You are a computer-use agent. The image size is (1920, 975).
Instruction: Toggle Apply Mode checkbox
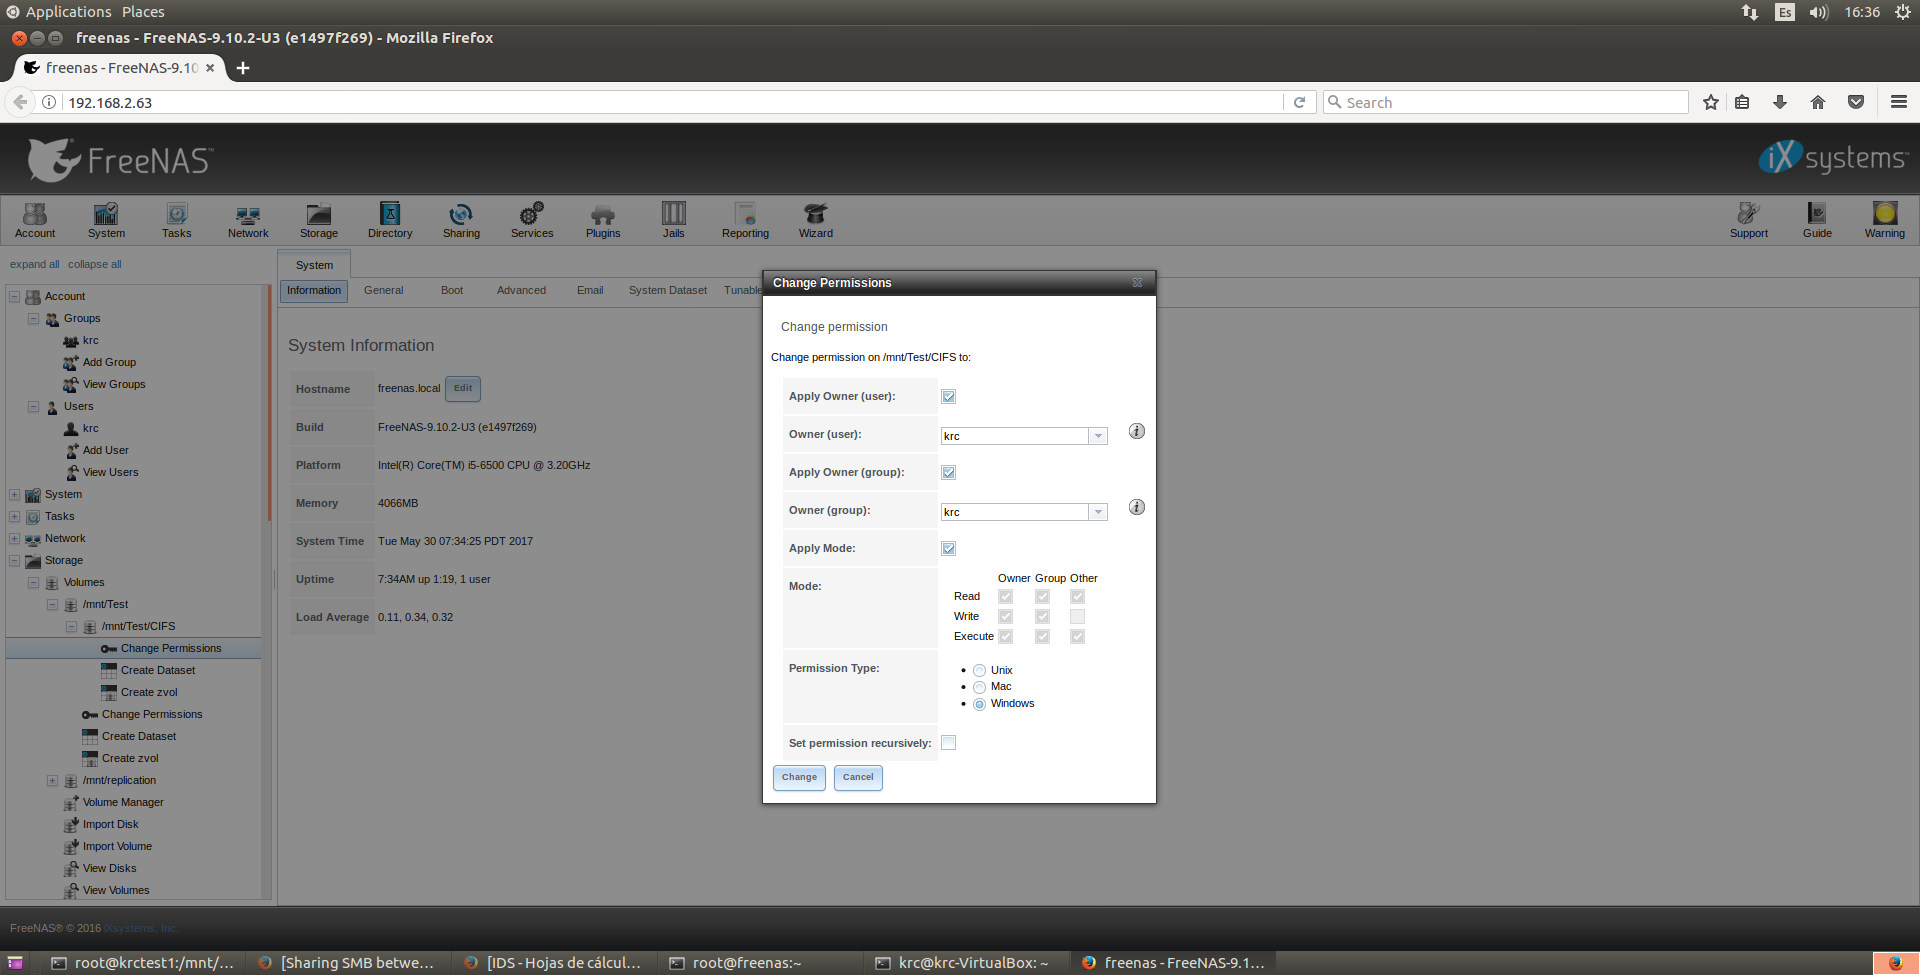pyautogui.click(x=948, y=548)
